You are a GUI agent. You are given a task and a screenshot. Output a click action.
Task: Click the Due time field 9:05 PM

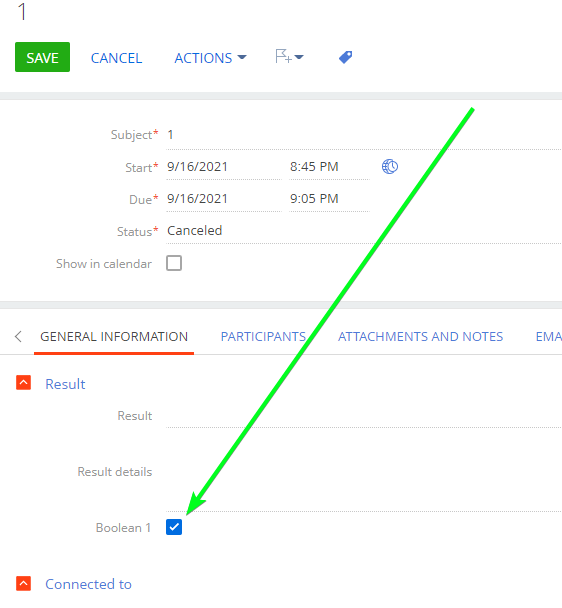point(329,199)
